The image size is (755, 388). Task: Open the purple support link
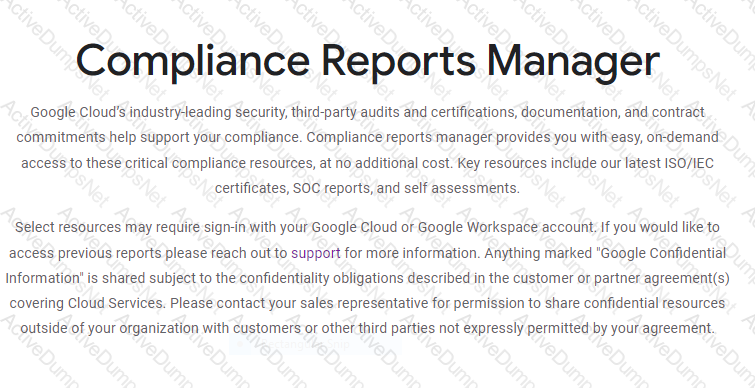(x=316, y=253)
